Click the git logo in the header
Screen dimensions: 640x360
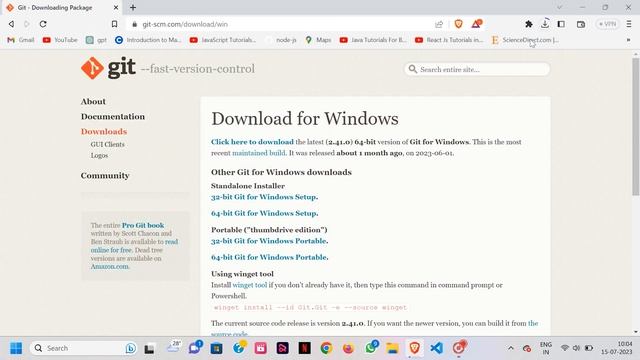pos(108,68)
